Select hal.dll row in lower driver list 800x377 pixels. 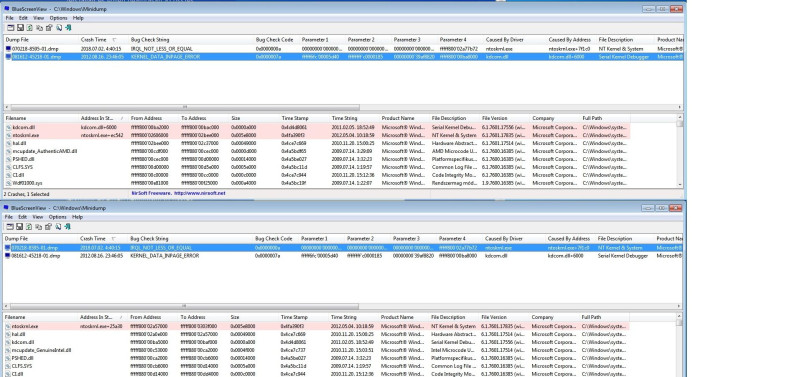[x=316, y=334]
